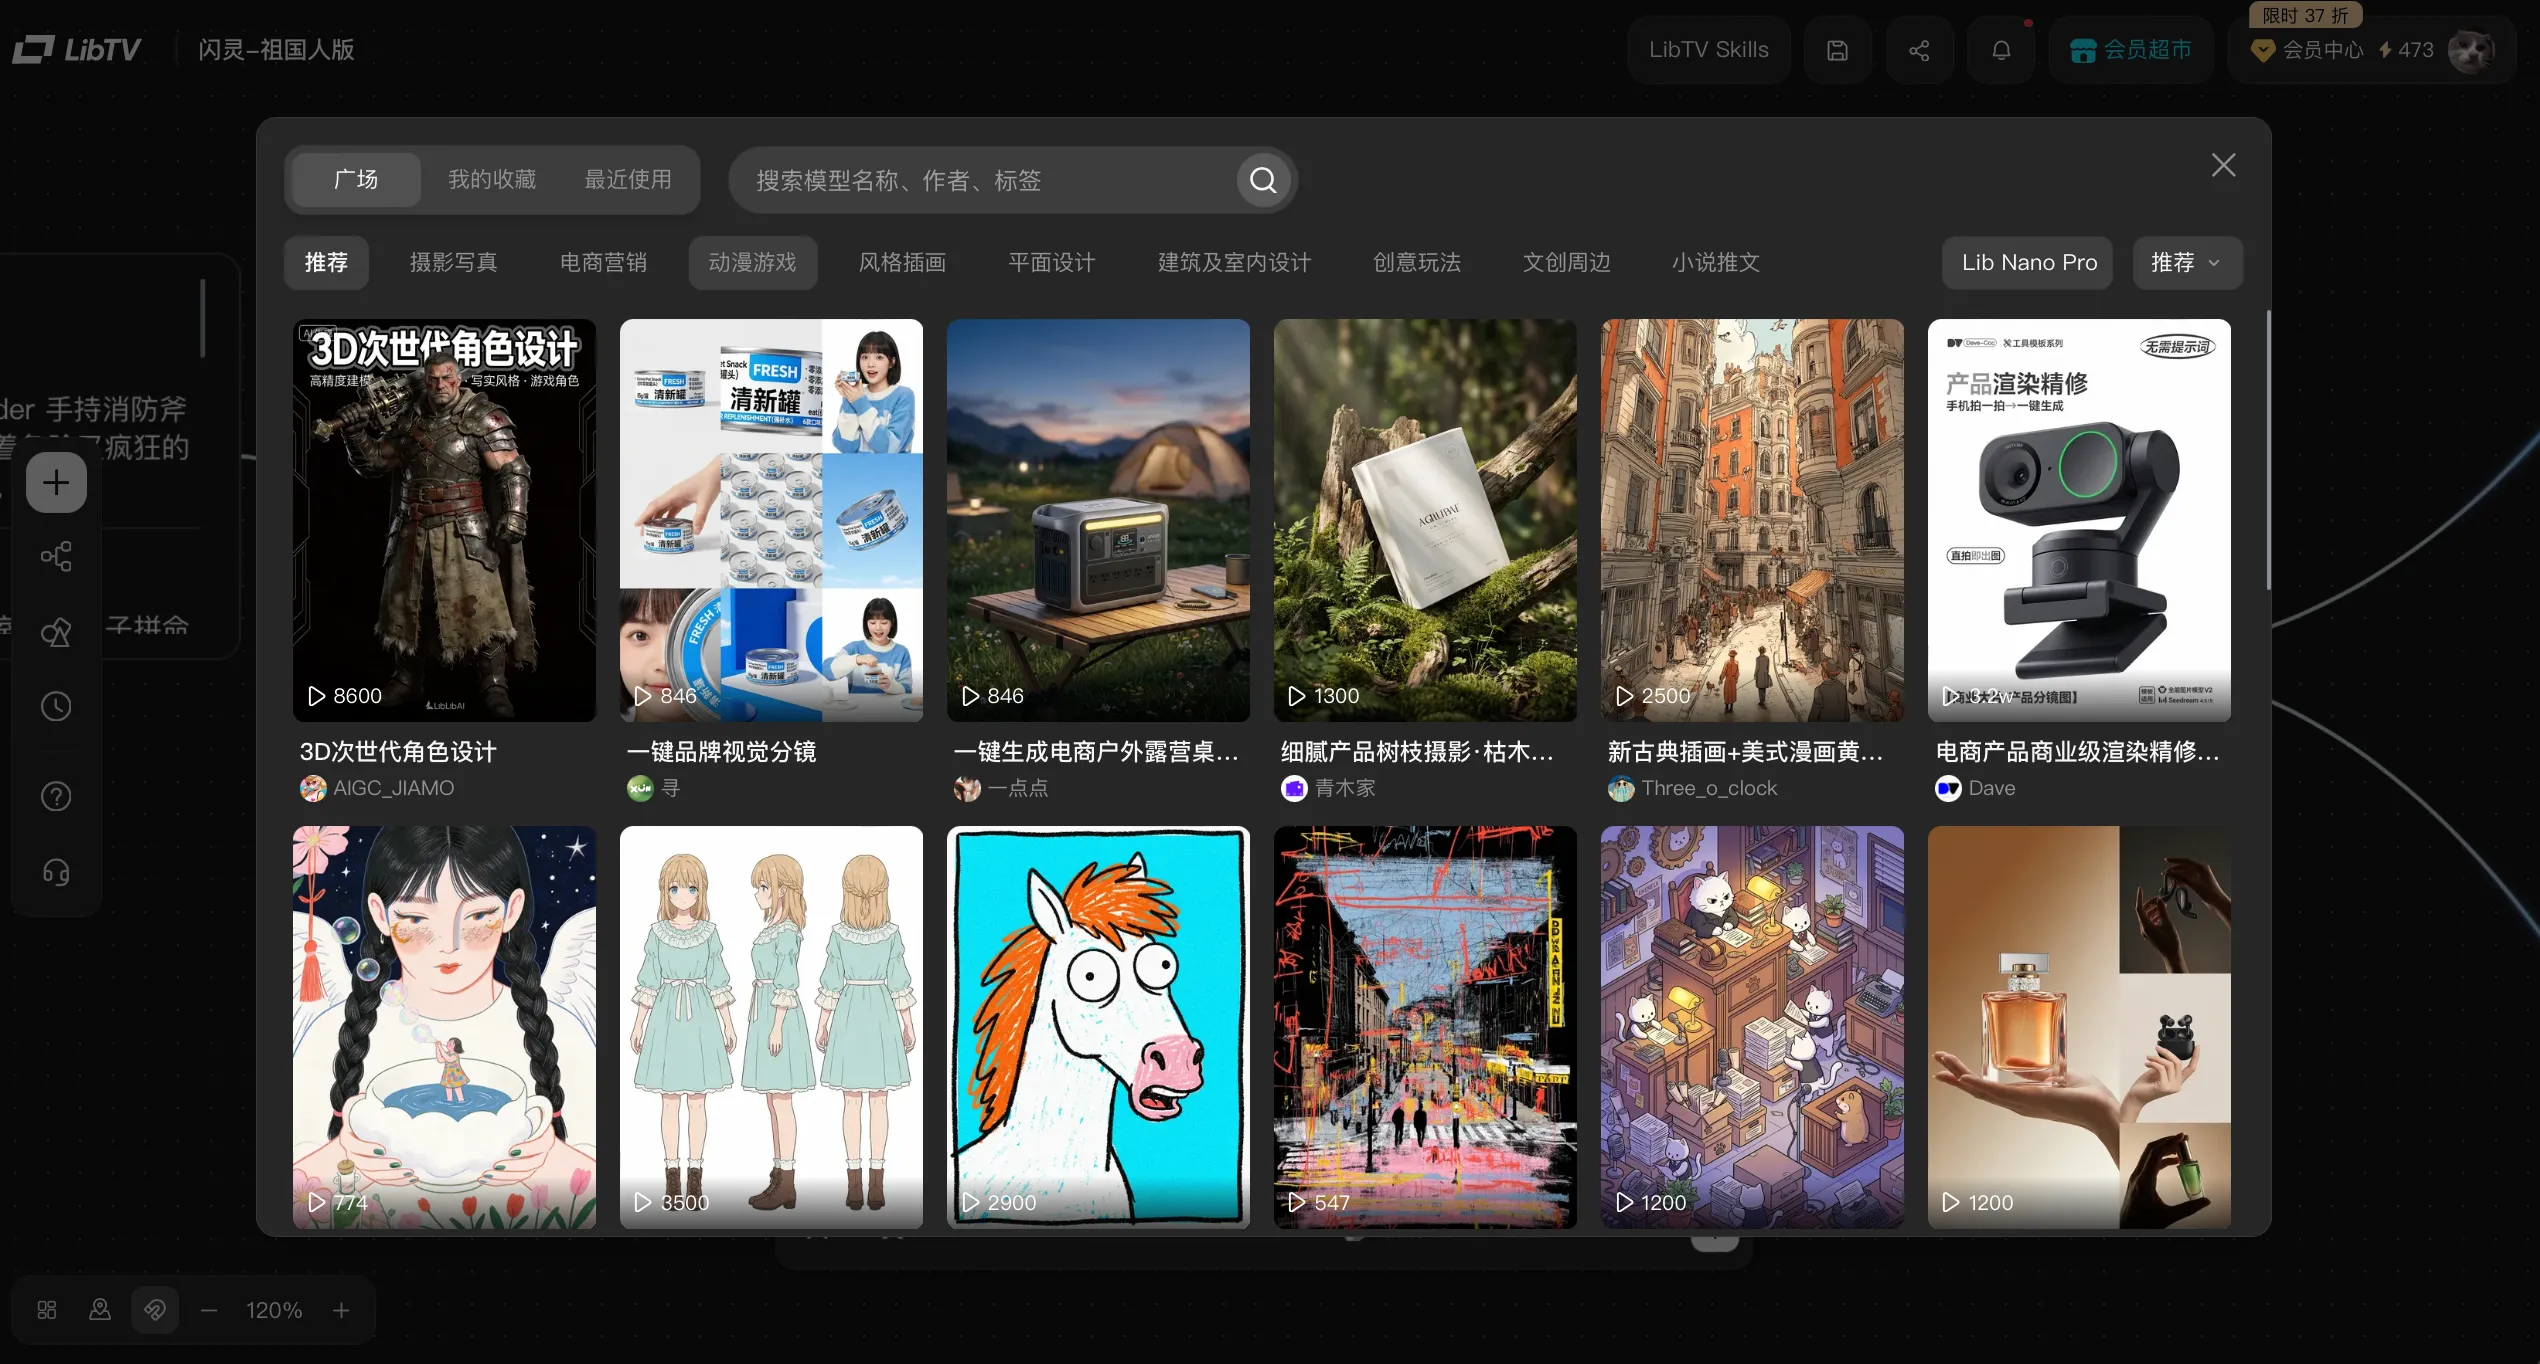Open the share icon in top bar
This screenshot has width=2540, height=1364.
coord(1919,50)
